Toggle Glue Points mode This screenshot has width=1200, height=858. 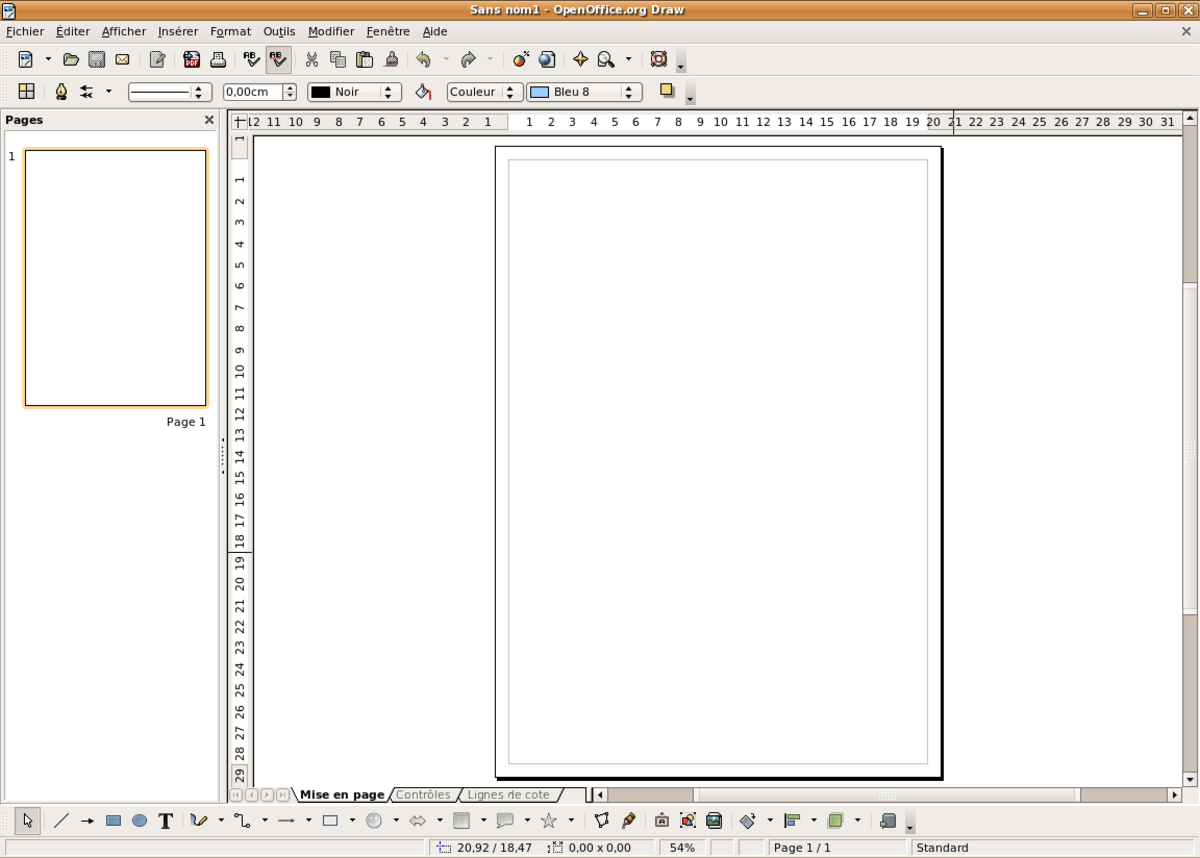pyautogui.click(x=628, y=821)
